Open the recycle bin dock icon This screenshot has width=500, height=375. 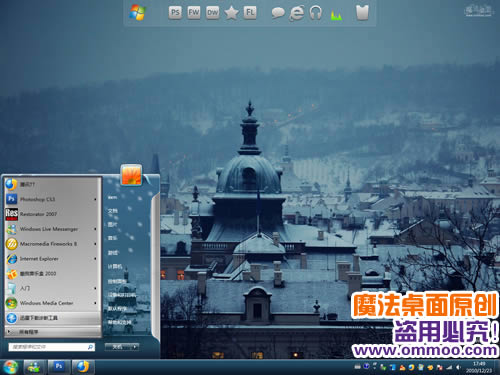pos(362,13)
